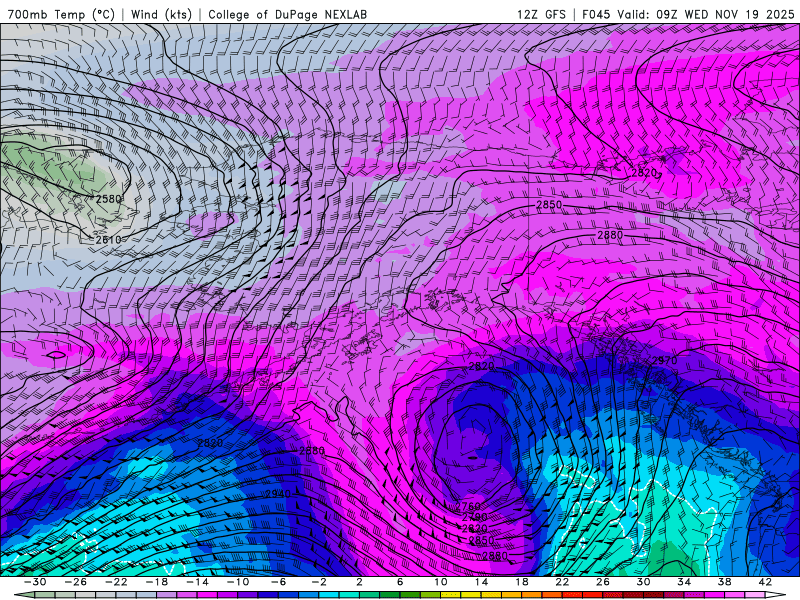Viewport: 800px width, 600px height.
Task: Click the -10 colorbar tick label
Action: pos(237,582)
